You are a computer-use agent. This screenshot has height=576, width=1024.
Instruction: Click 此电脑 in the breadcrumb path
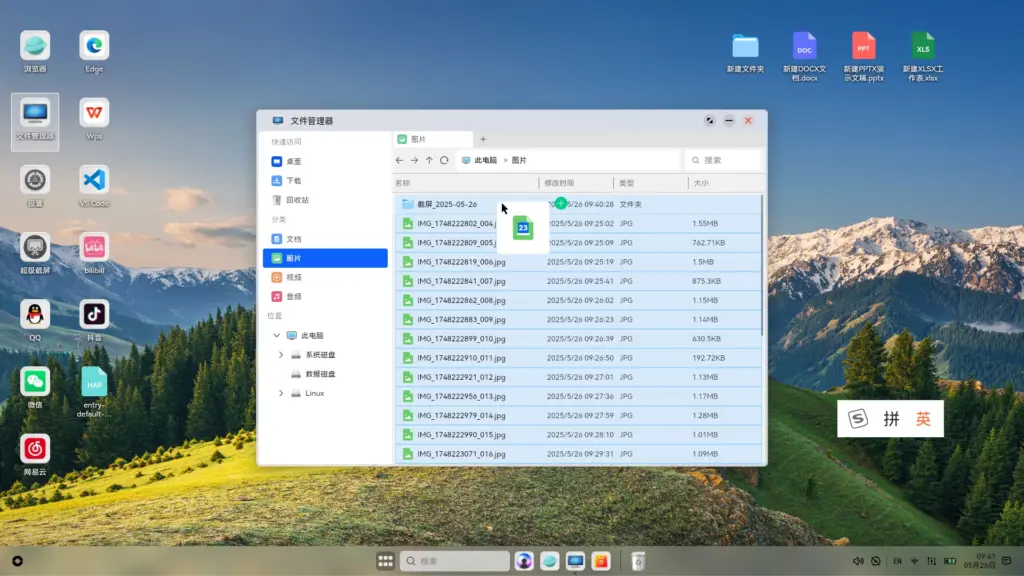click(485, 160)
